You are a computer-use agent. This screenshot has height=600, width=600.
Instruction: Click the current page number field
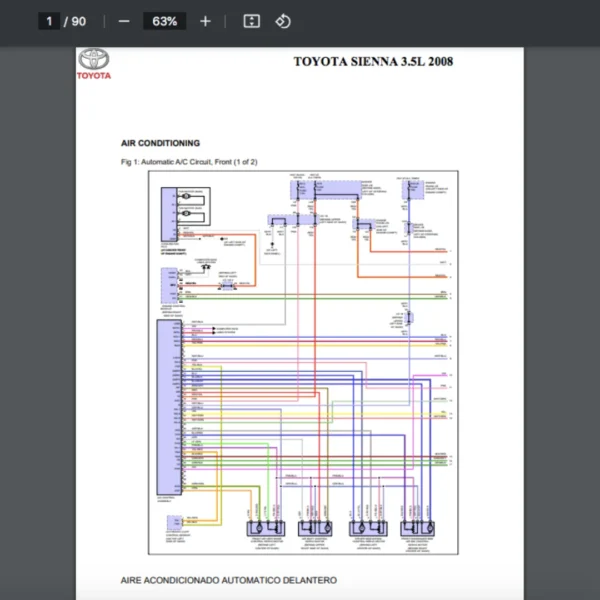click(x=48, y=21)
